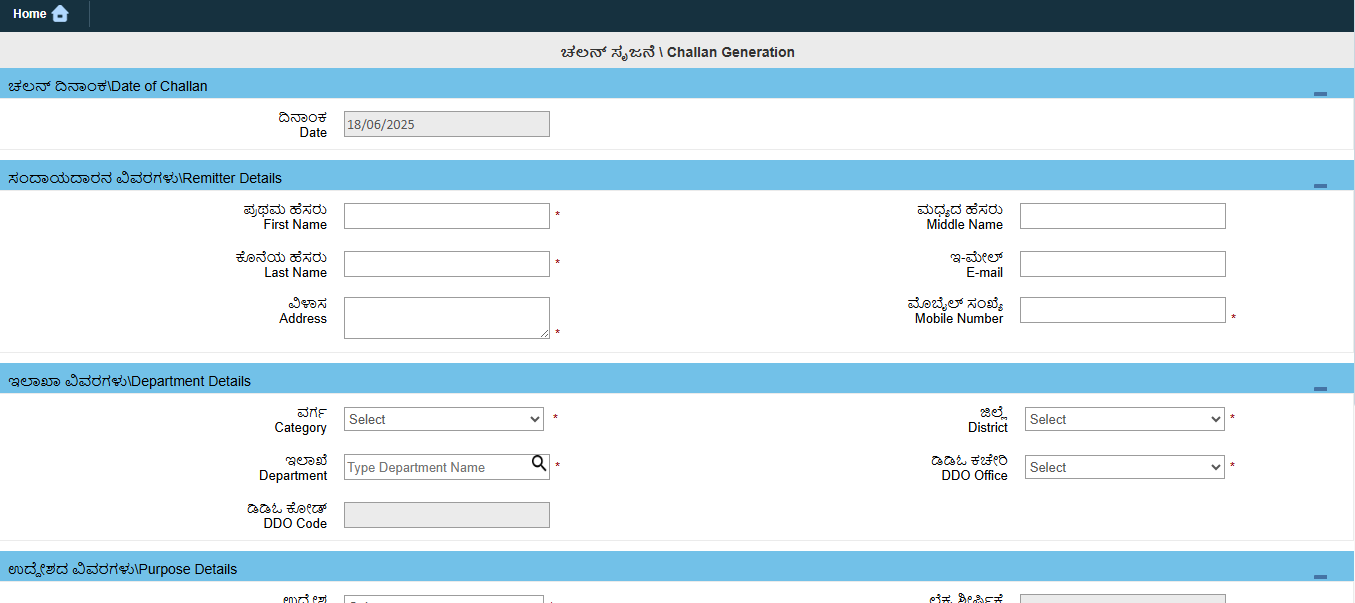The height and width of the screenshot is (603, 1355).
Task: Open the Category dropdown
Action: pyautogui.click(x=443, y=418)
